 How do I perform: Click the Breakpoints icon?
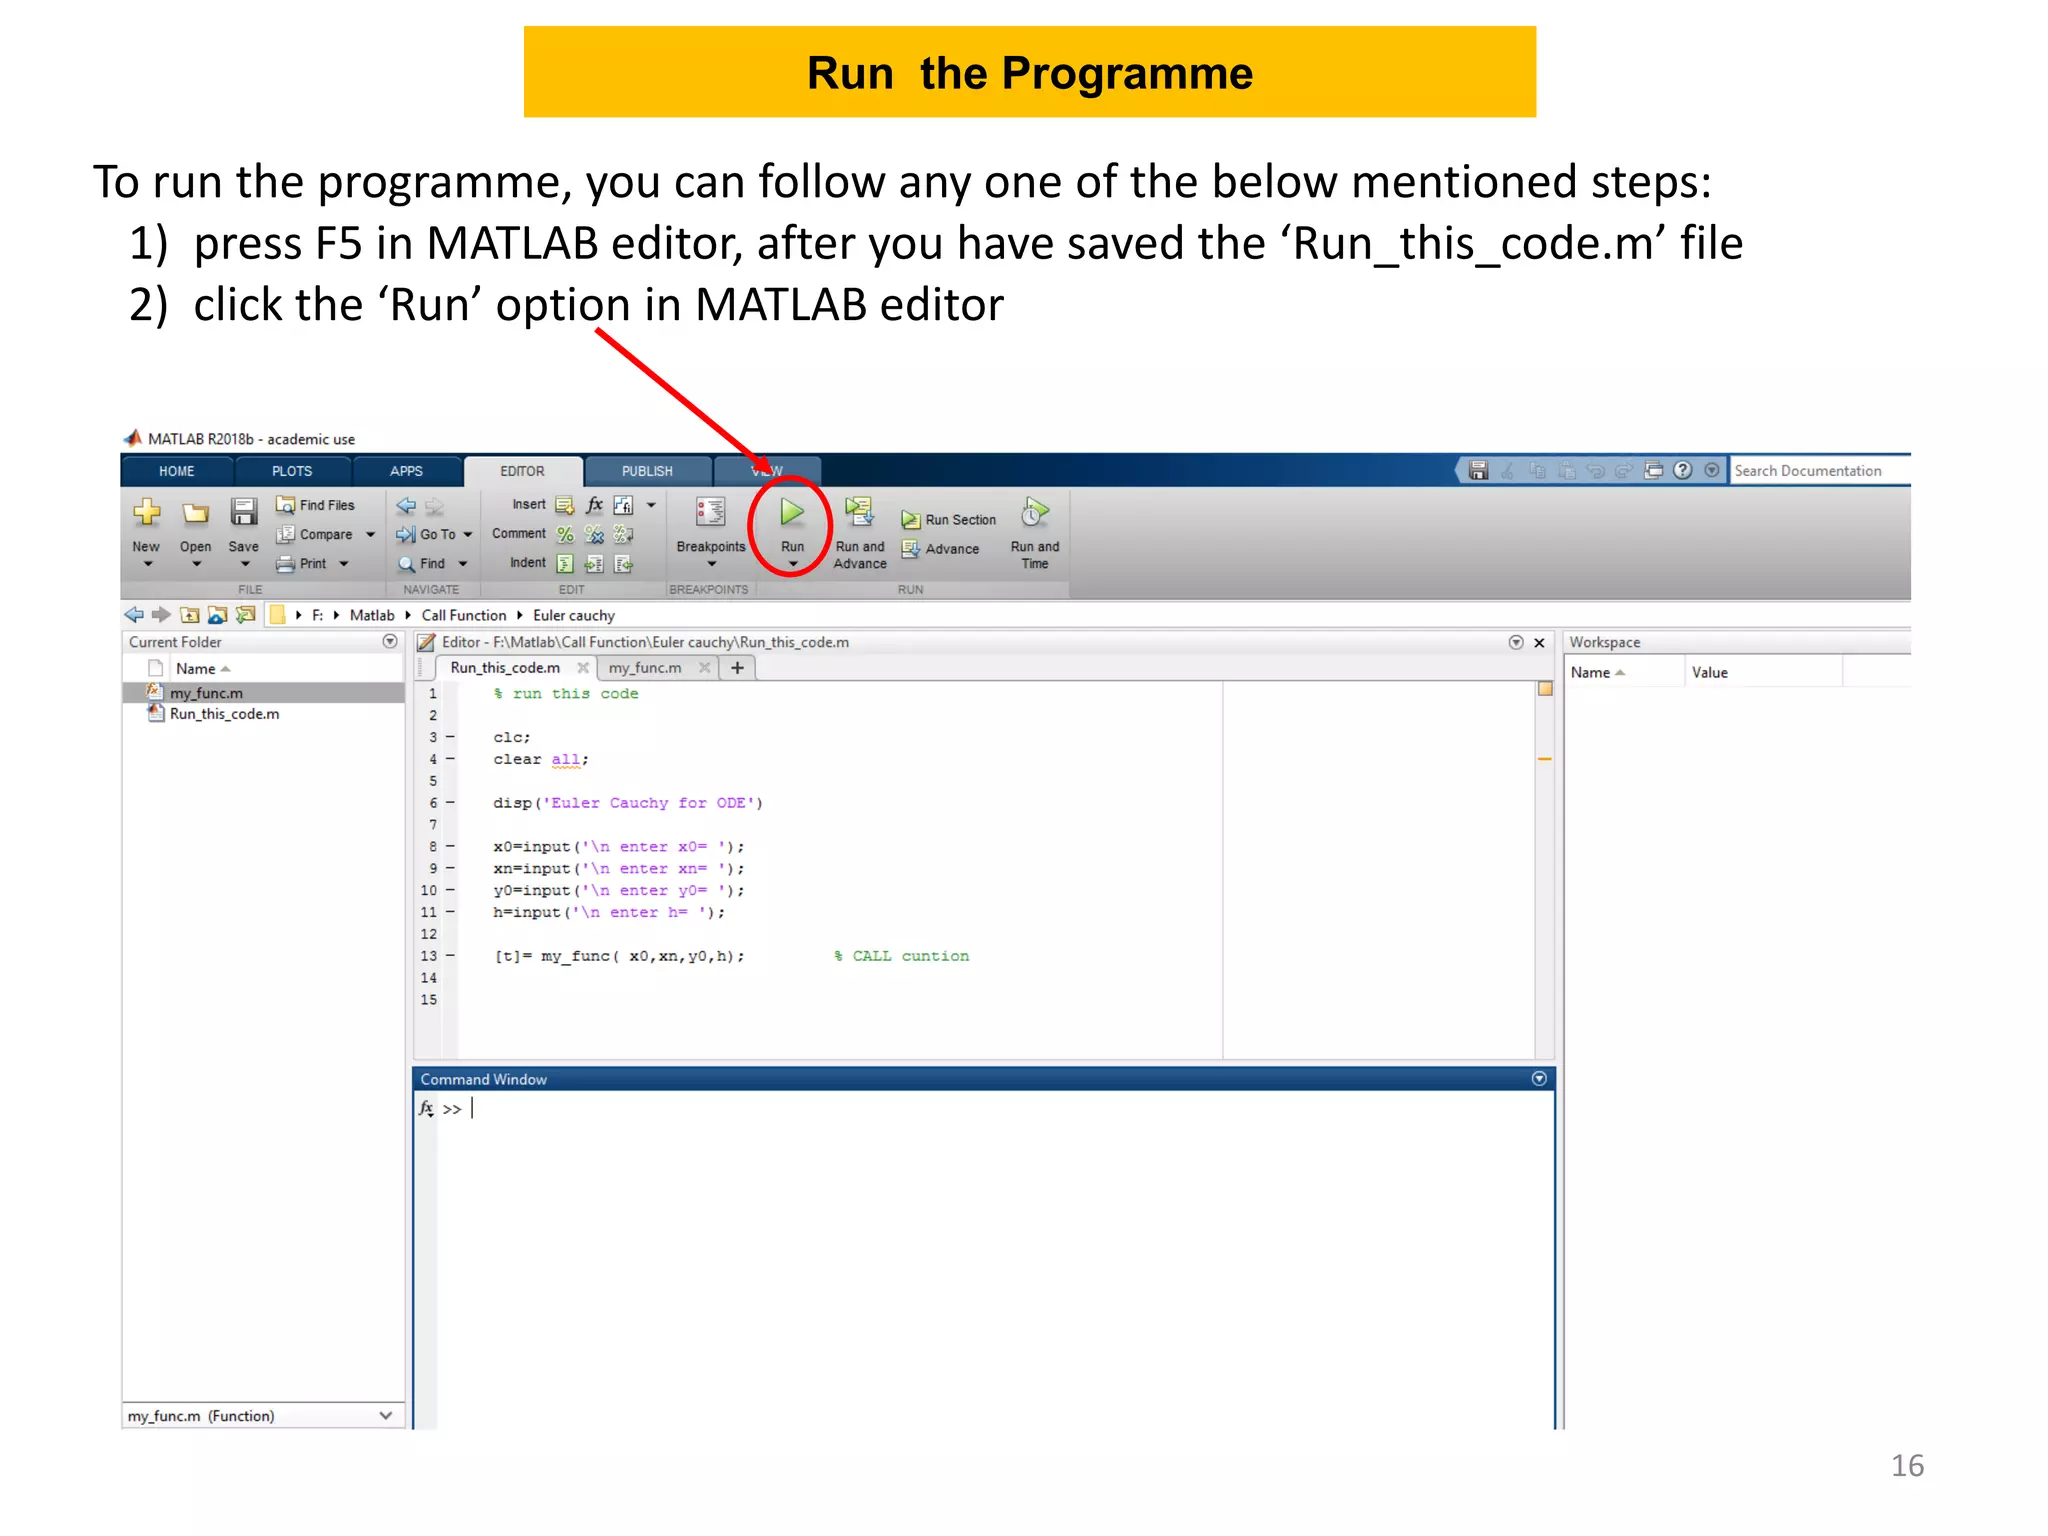click(710, 512)
